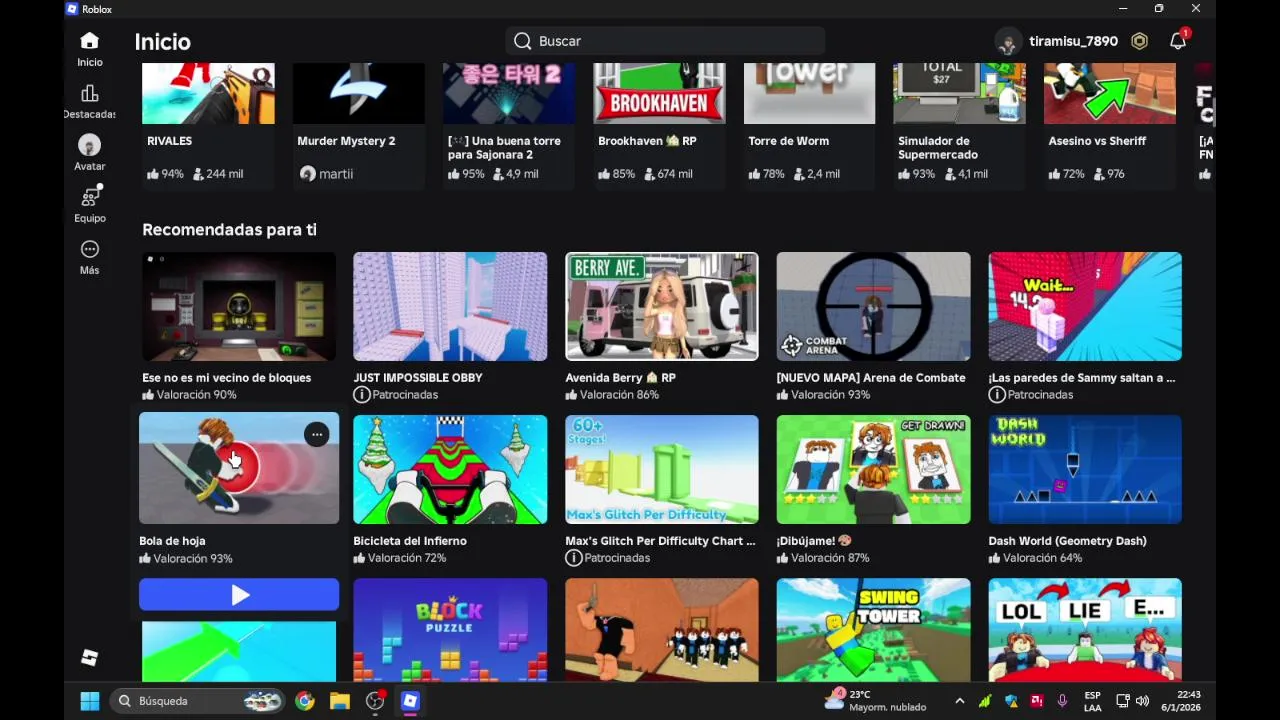Open the Robux currency icon
1280x720 pixels.
pos(1139,41)
